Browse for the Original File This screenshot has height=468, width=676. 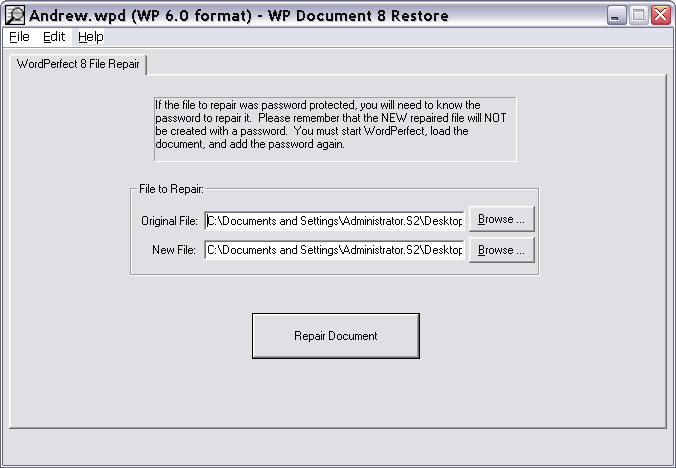(501, 219)
